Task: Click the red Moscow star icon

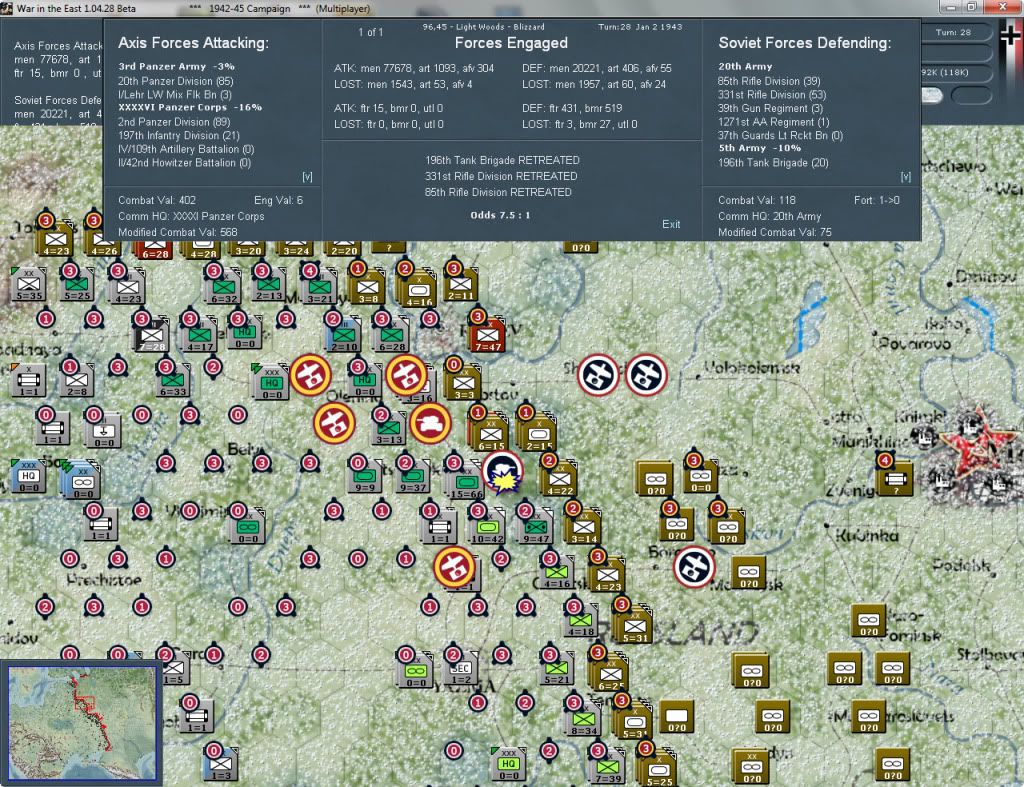Action: coord(976,446)
